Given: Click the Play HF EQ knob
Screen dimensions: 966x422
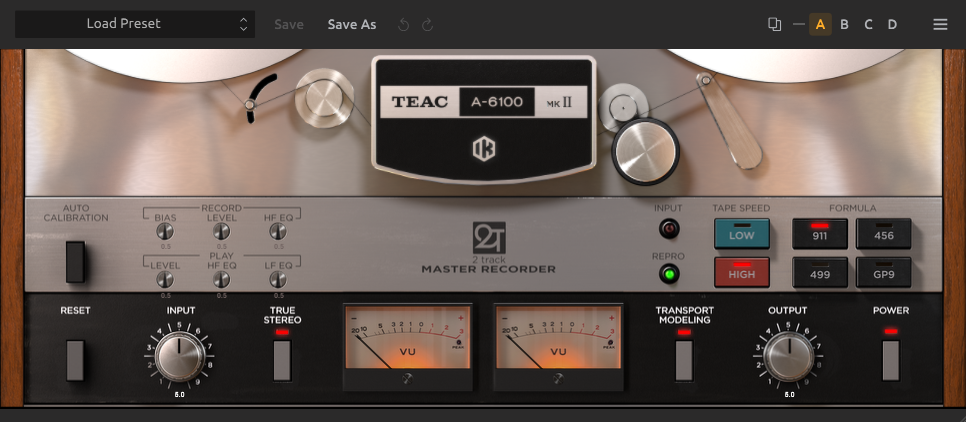Looking at the screenshot, I should (x=221, y=280).
